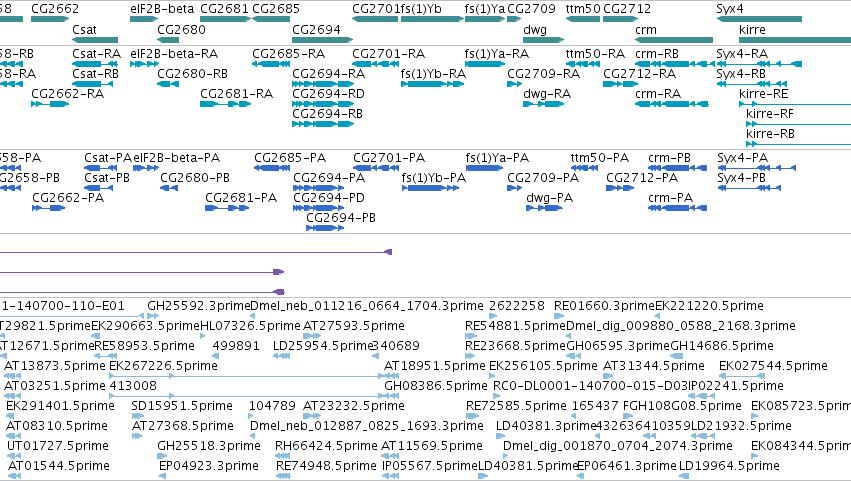Image resolution: width=851 pixels, height=481 pixels.
Task: Click protein CG2662-PA
Action: (48, 208)
